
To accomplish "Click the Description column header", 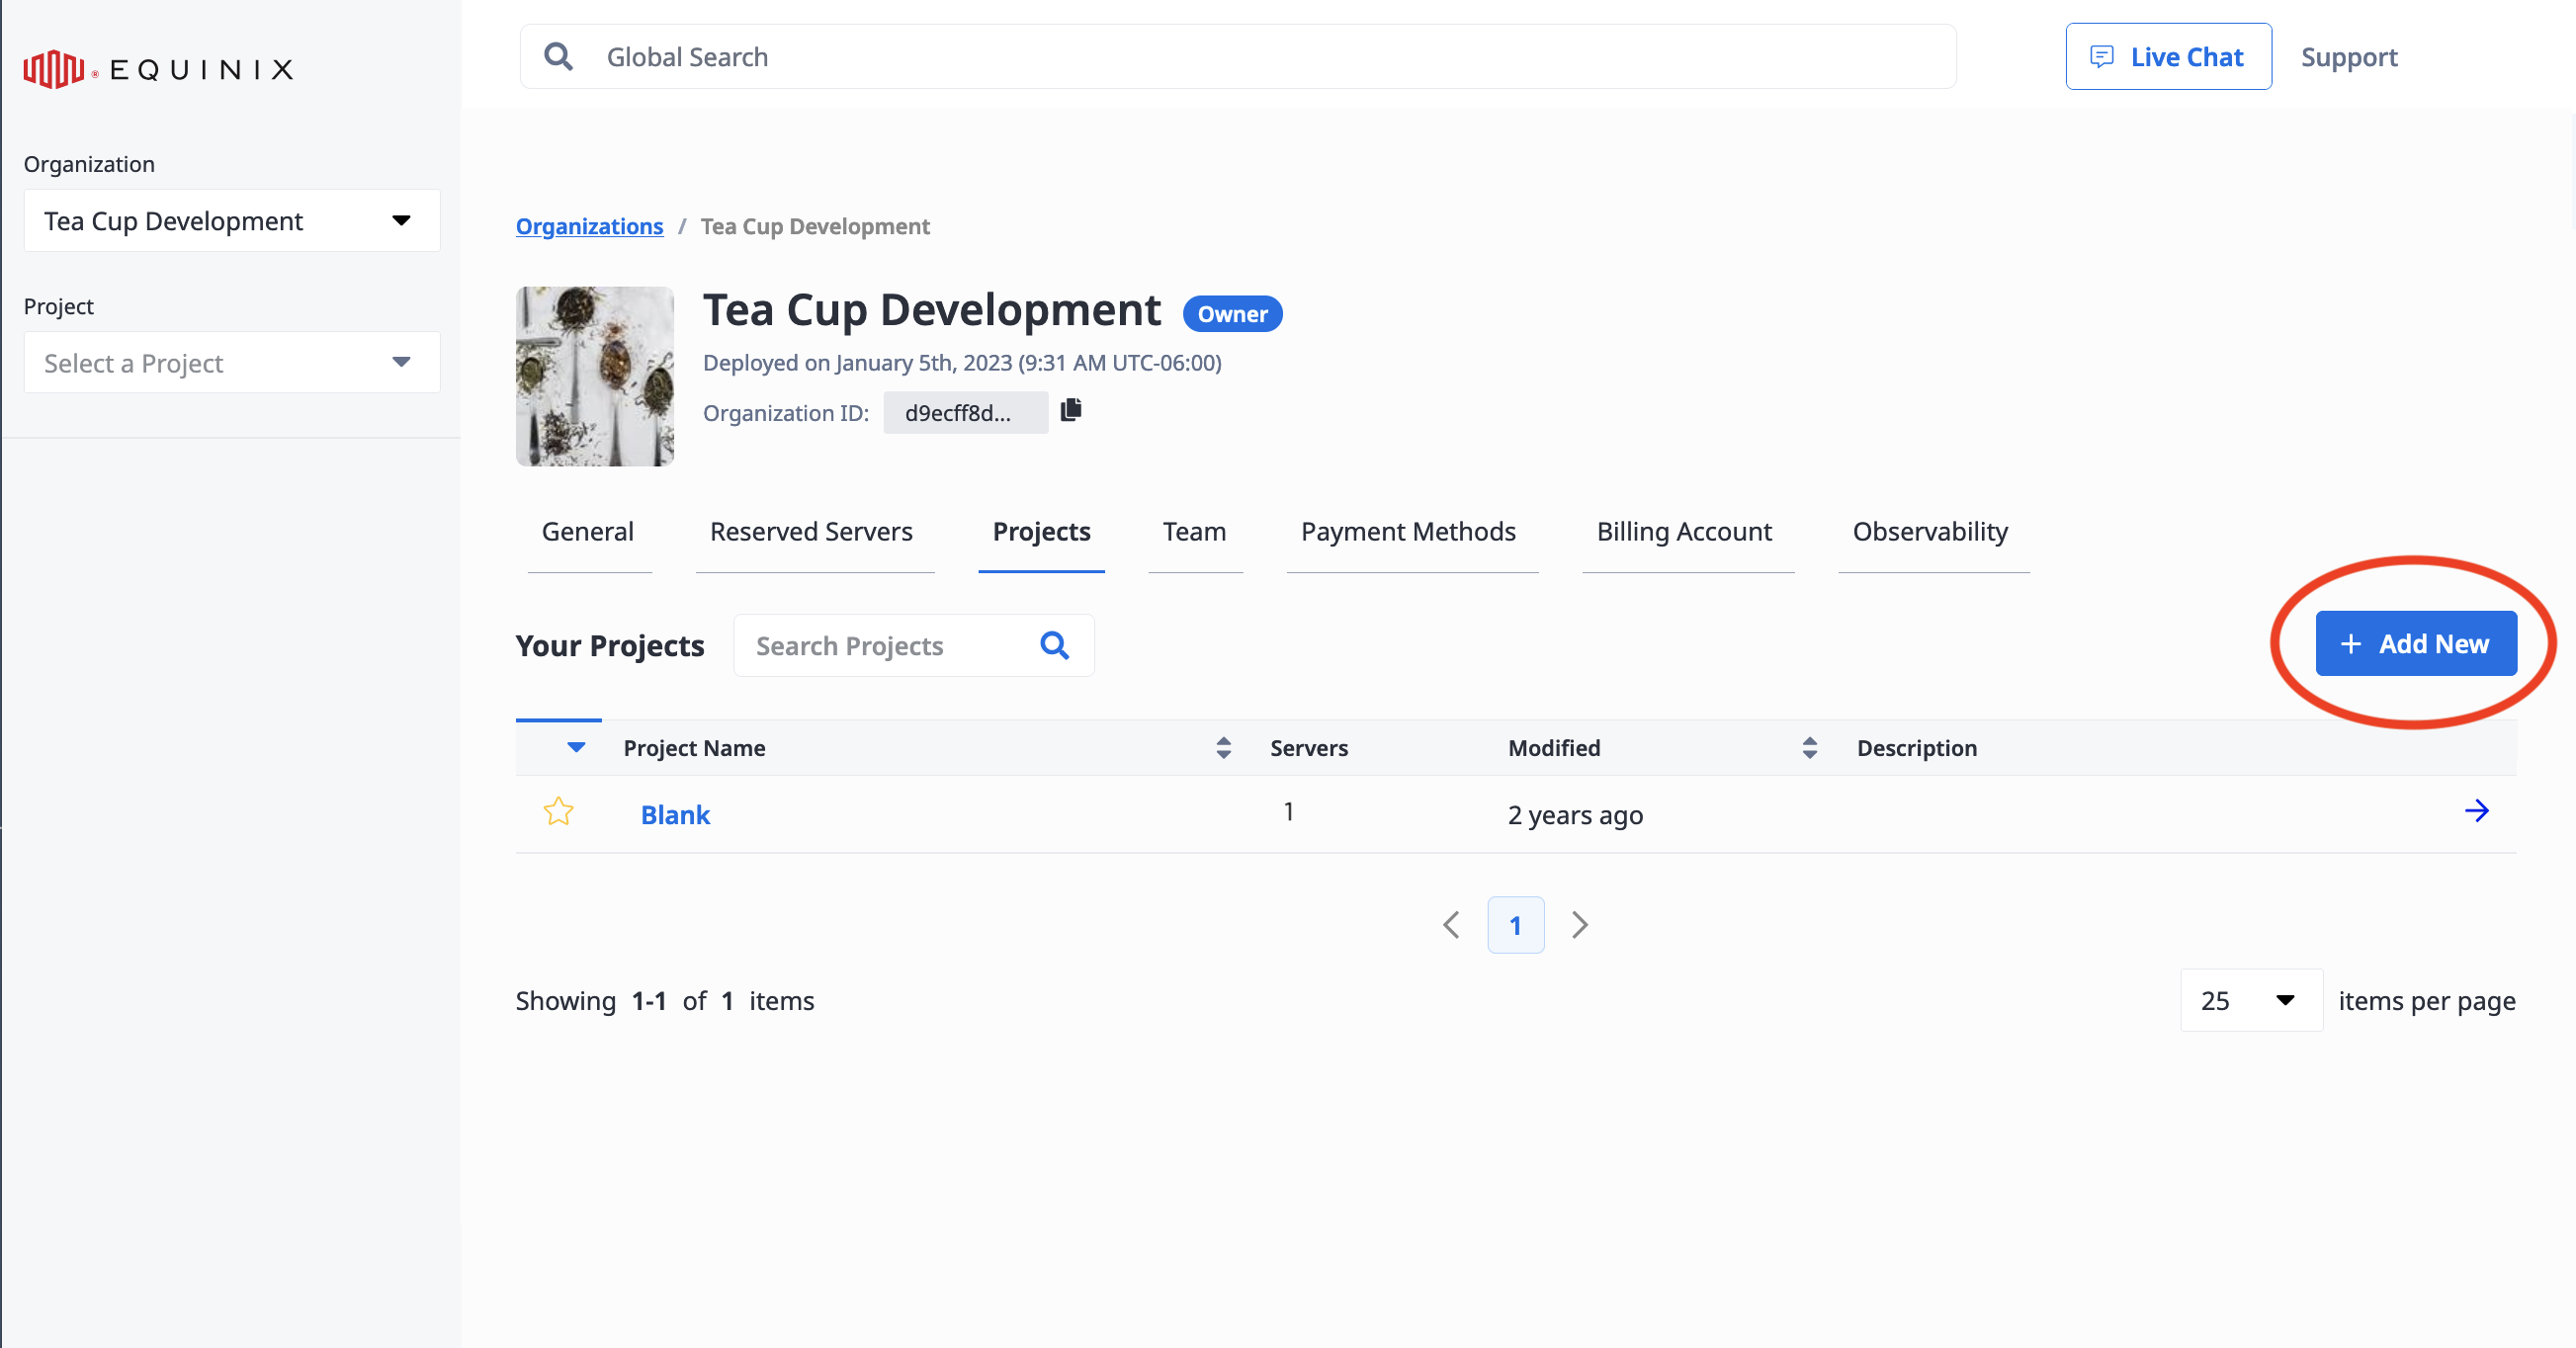I will tap(1917, 748).
